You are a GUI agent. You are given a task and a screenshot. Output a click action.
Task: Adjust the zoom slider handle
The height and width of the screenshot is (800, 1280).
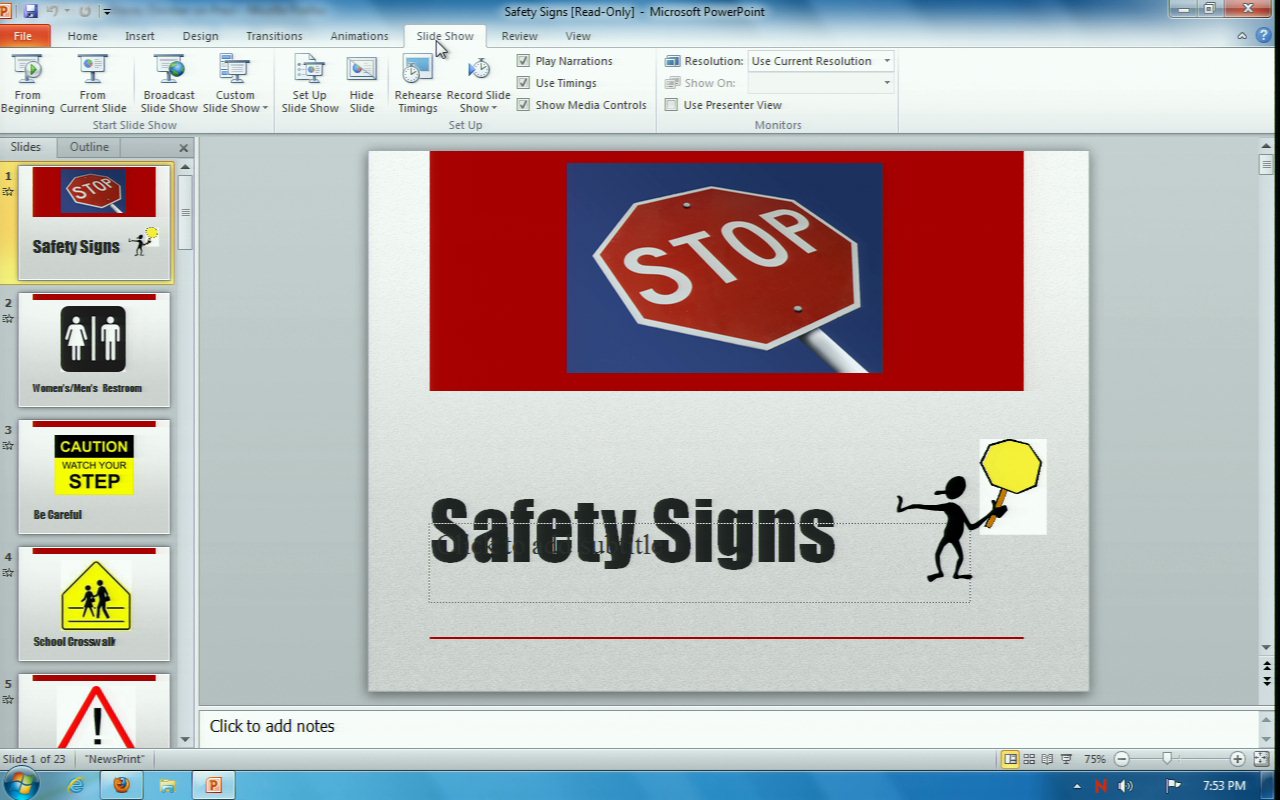(x=1166, y=759)
